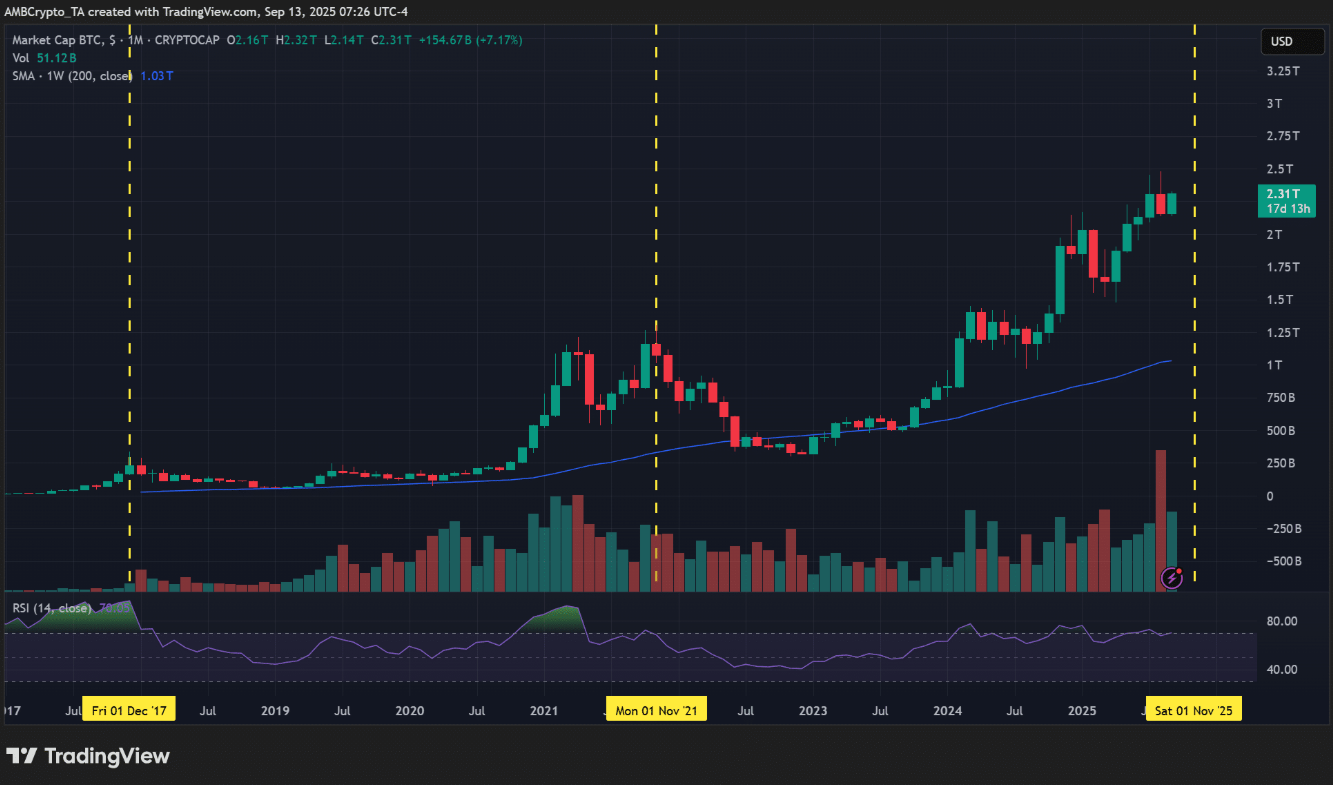The height and width of the screenshot is (785, 1333).
Task: Click the 1M interval in the legend
Action: (135, 40)
